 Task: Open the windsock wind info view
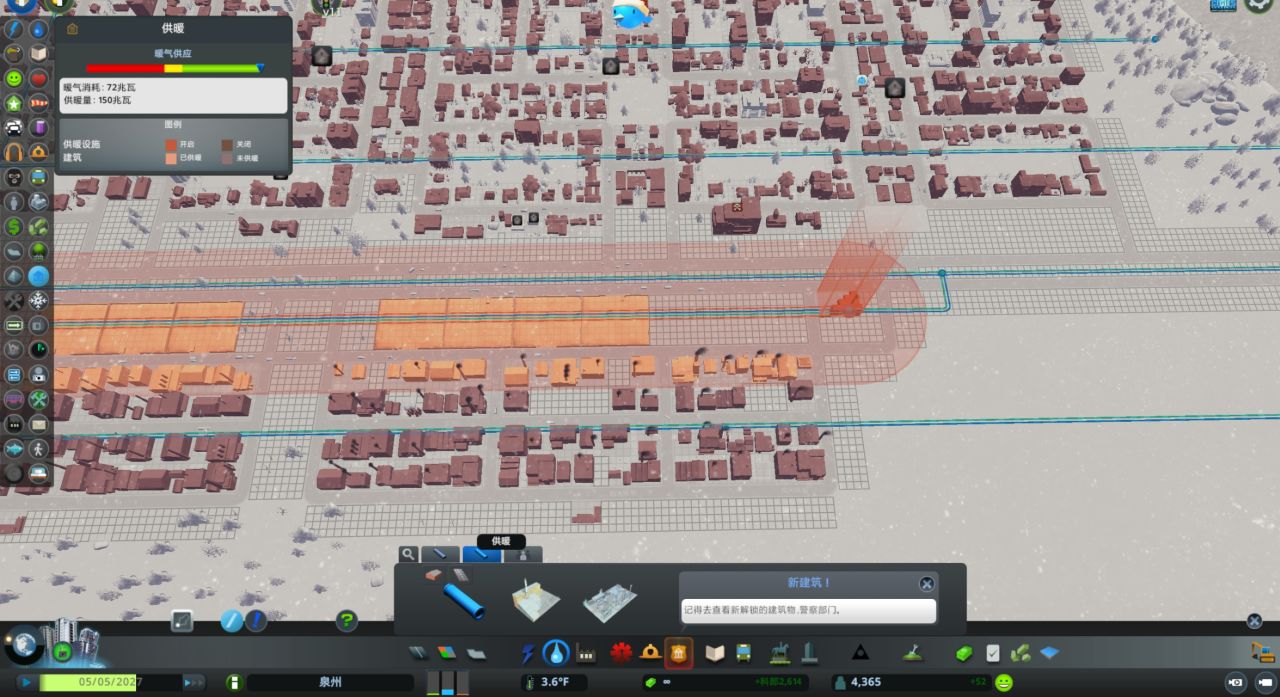[38, 103]
